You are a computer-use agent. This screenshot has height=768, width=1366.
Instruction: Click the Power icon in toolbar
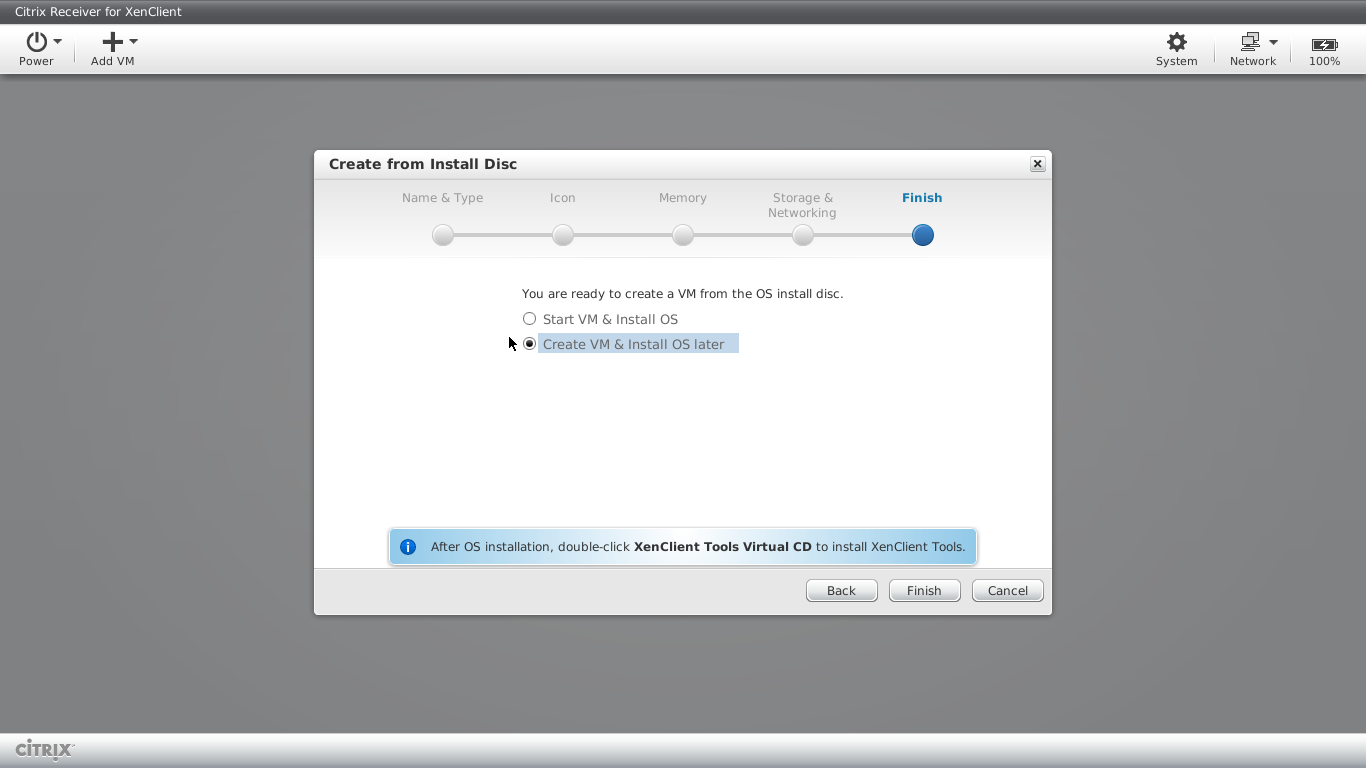click(x=37, y=41)
